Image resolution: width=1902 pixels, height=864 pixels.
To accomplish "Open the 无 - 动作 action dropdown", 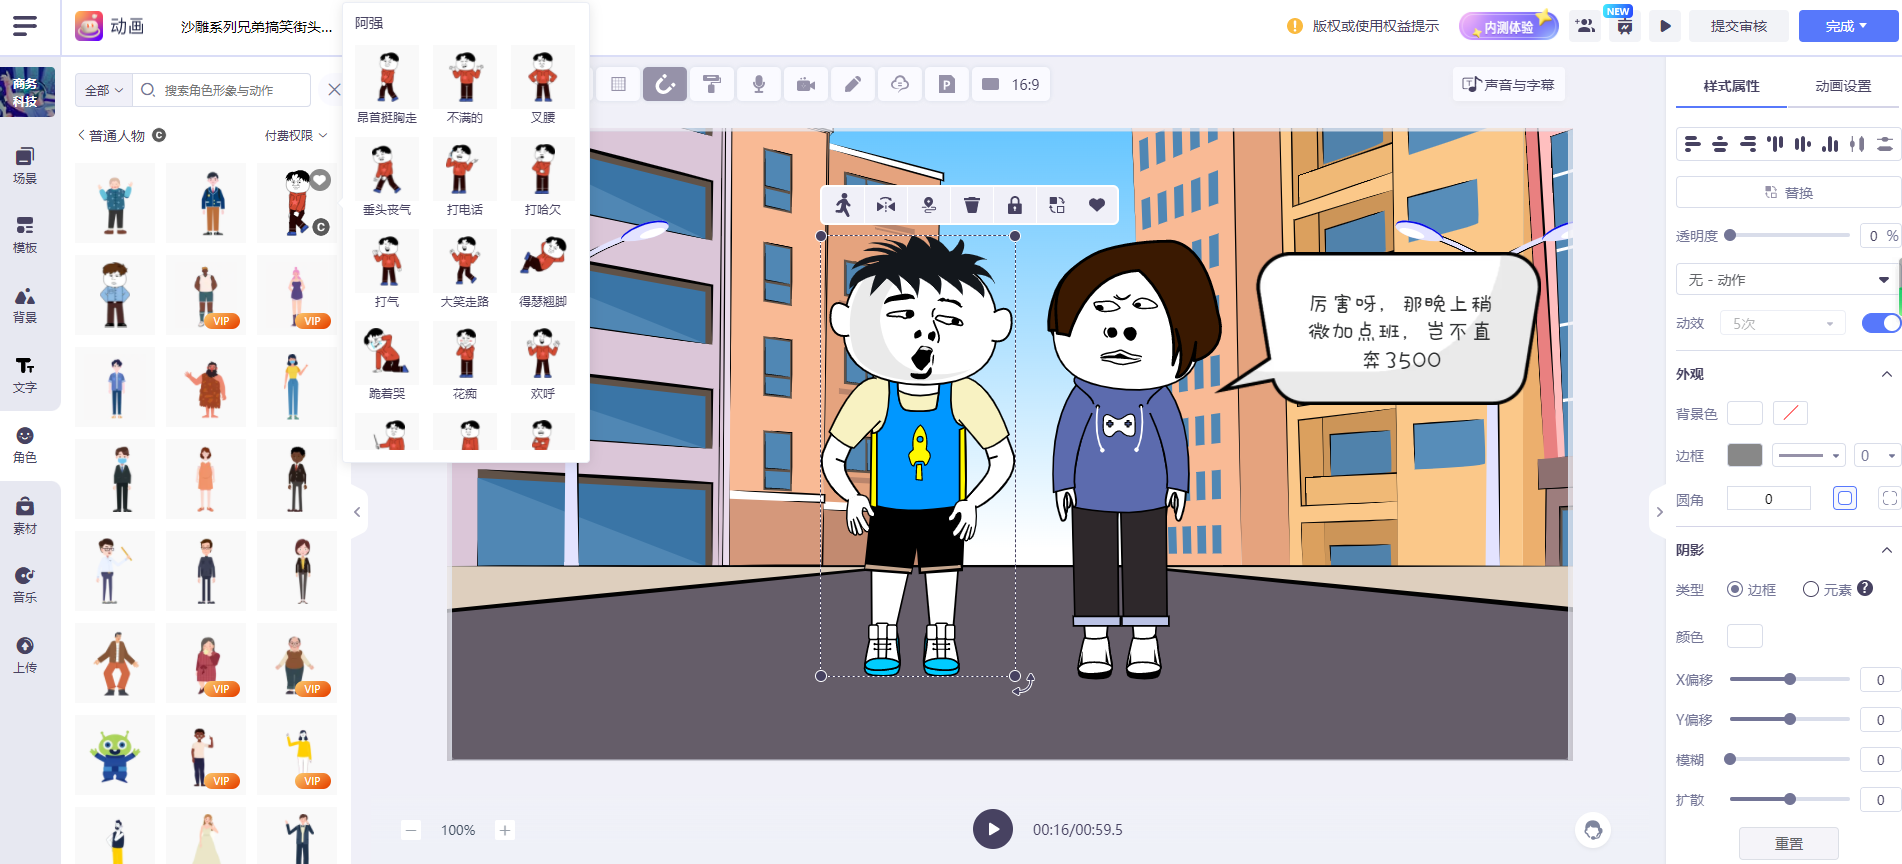I will 1788,280.
